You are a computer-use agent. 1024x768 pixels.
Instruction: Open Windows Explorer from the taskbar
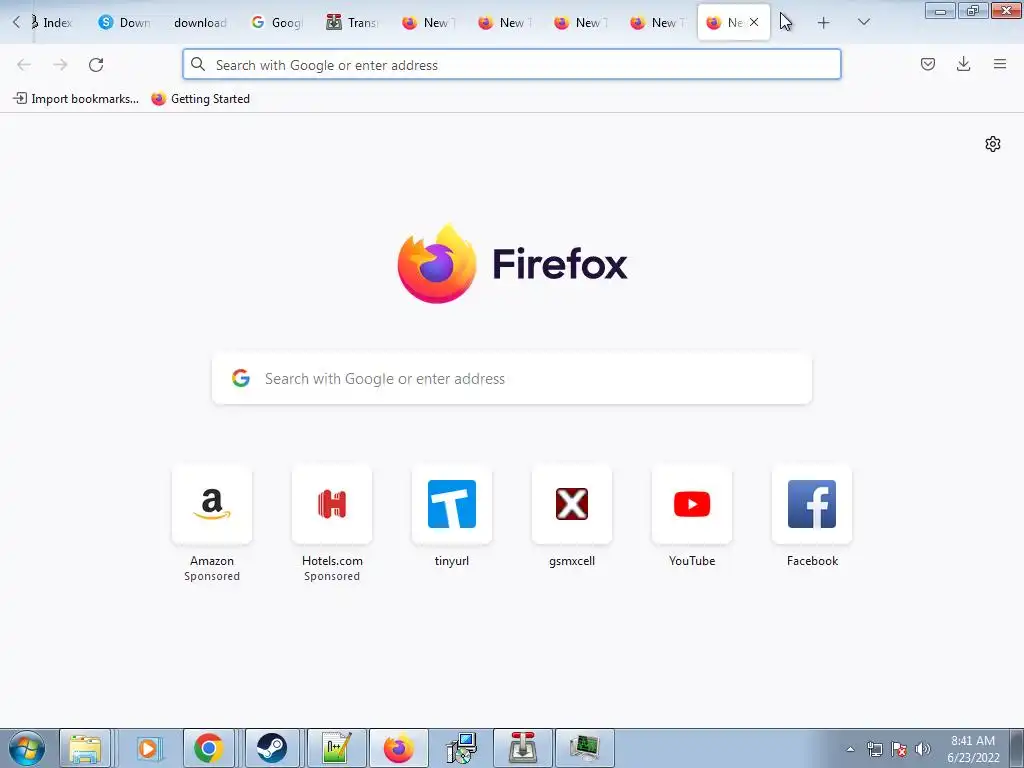coord(85,748)
